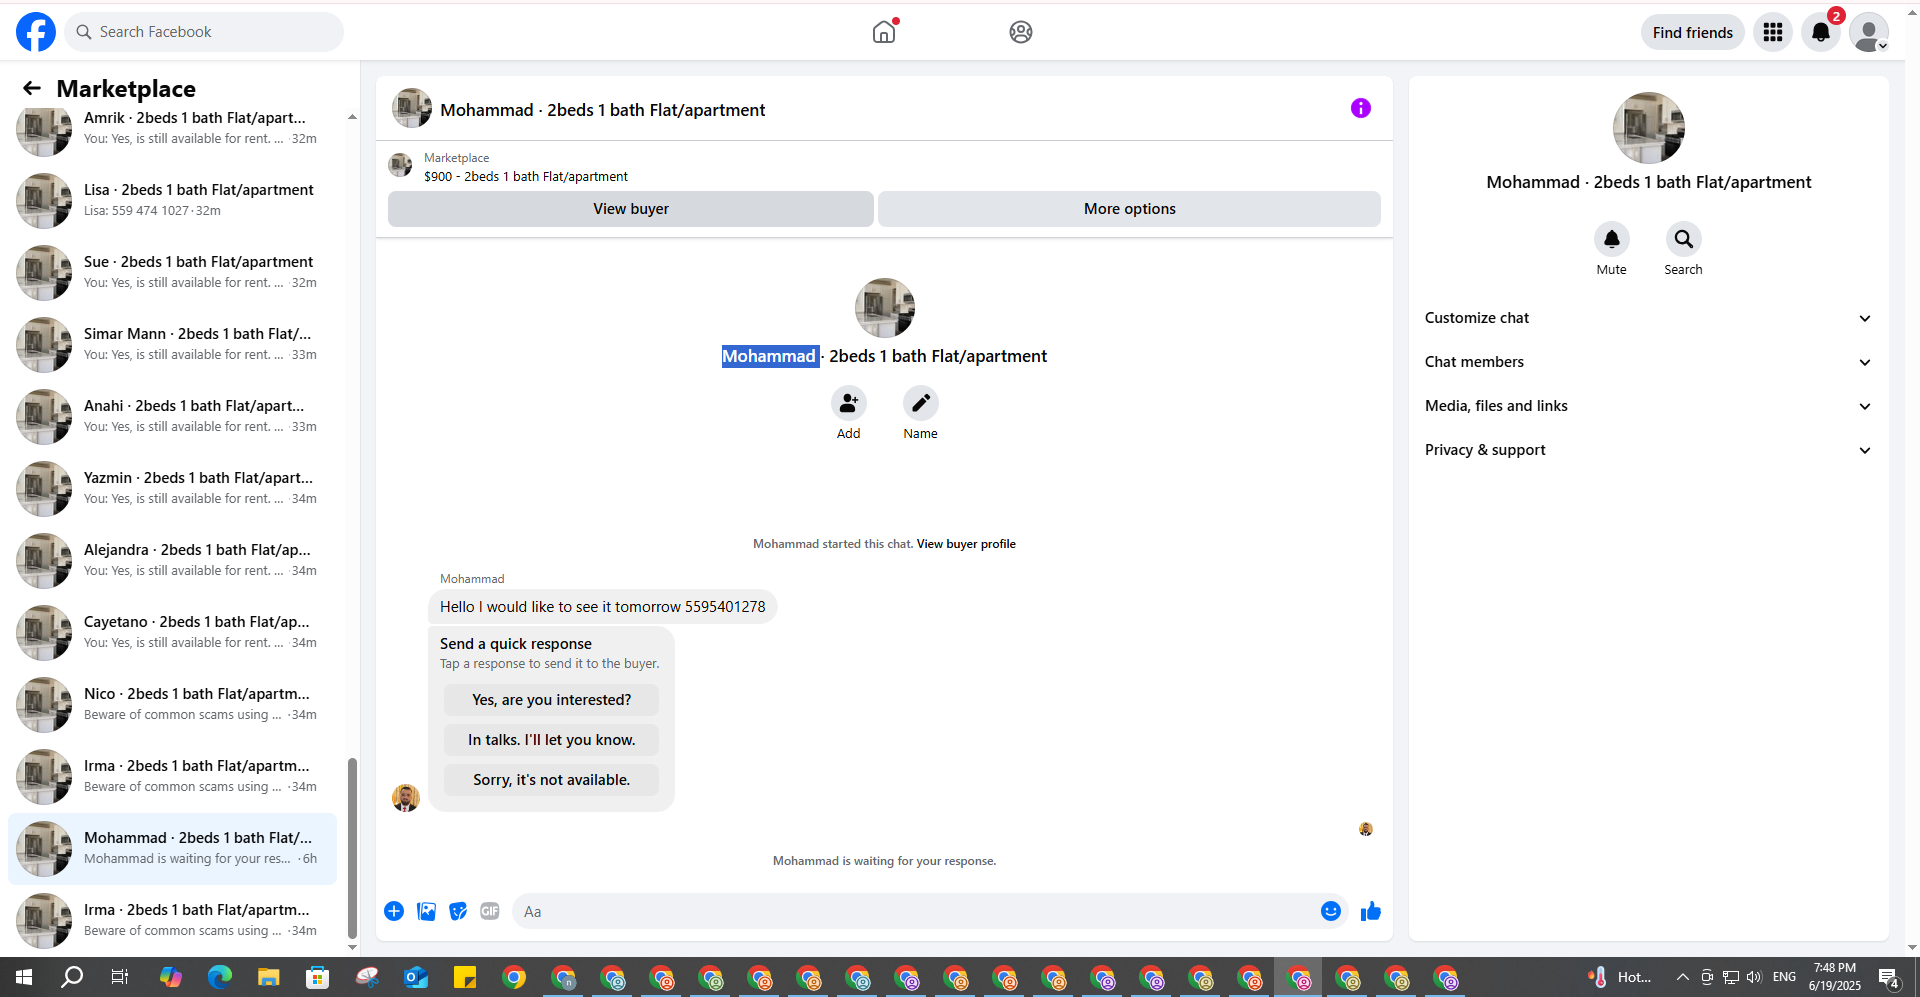Click the conversation list scrollbar thumb
Image resolution: width=1920 pixels, height=997 pixels.
(352, 848)
